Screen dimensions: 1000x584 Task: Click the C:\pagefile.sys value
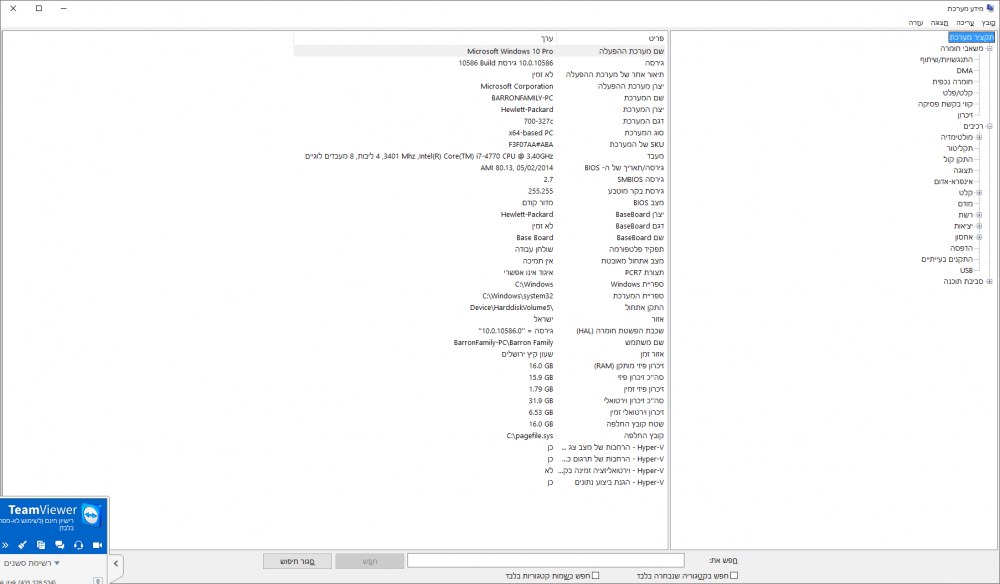[530, 435]
